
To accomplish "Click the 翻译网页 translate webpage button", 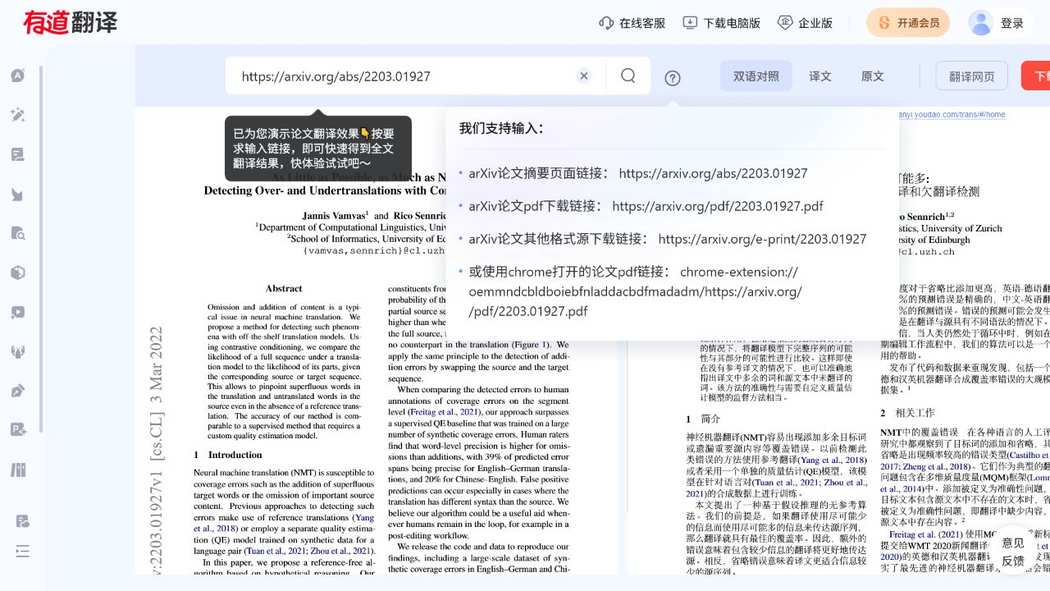I will click(x=972, y=76).
